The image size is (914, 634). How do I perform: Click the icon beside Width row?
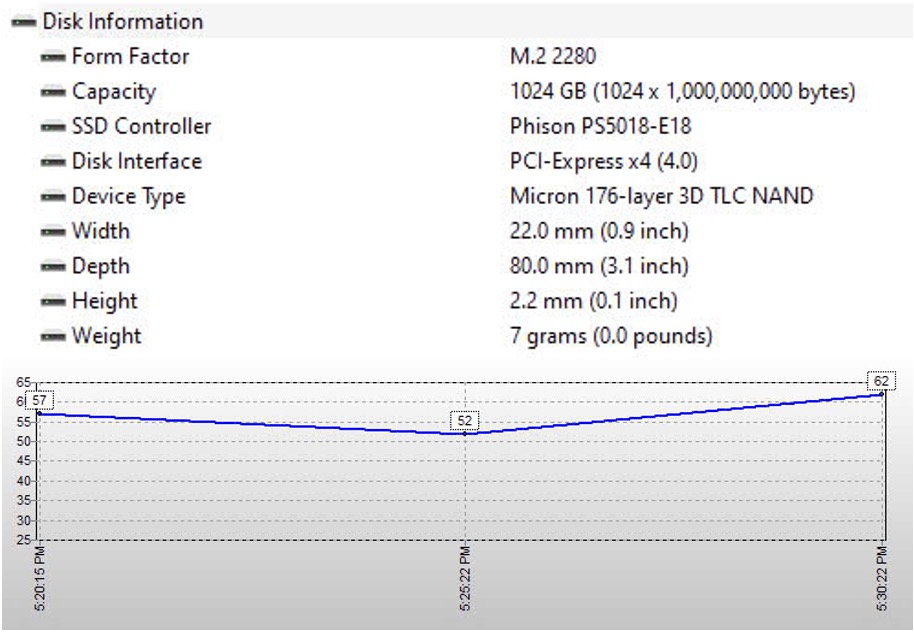[x=54, y=232]
